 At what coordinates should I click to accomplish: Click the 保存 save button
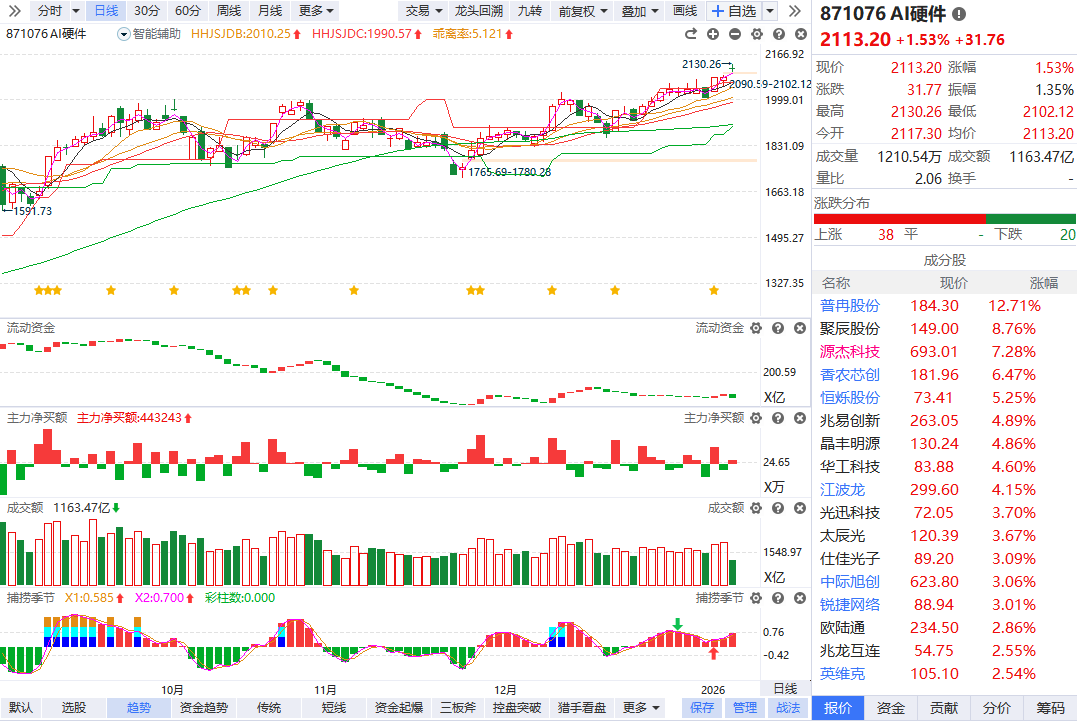point(702,708)
